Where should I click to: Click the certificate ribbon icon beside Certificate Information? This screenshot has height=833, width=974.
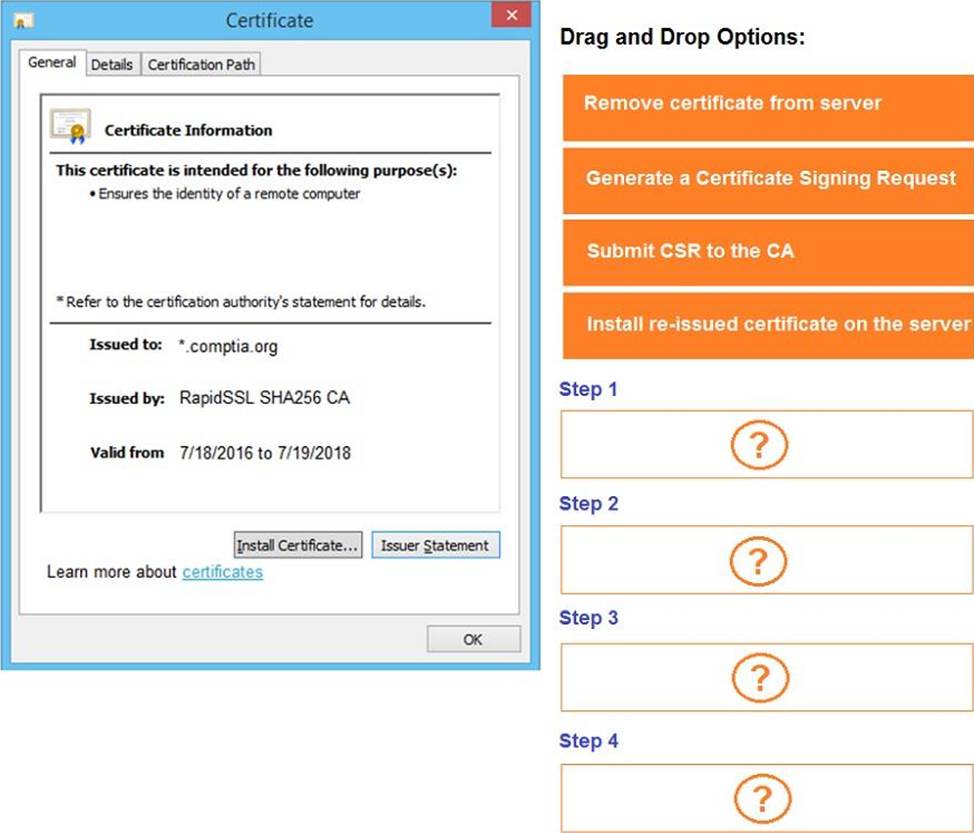pyautogui.click(x=70, y=127)
